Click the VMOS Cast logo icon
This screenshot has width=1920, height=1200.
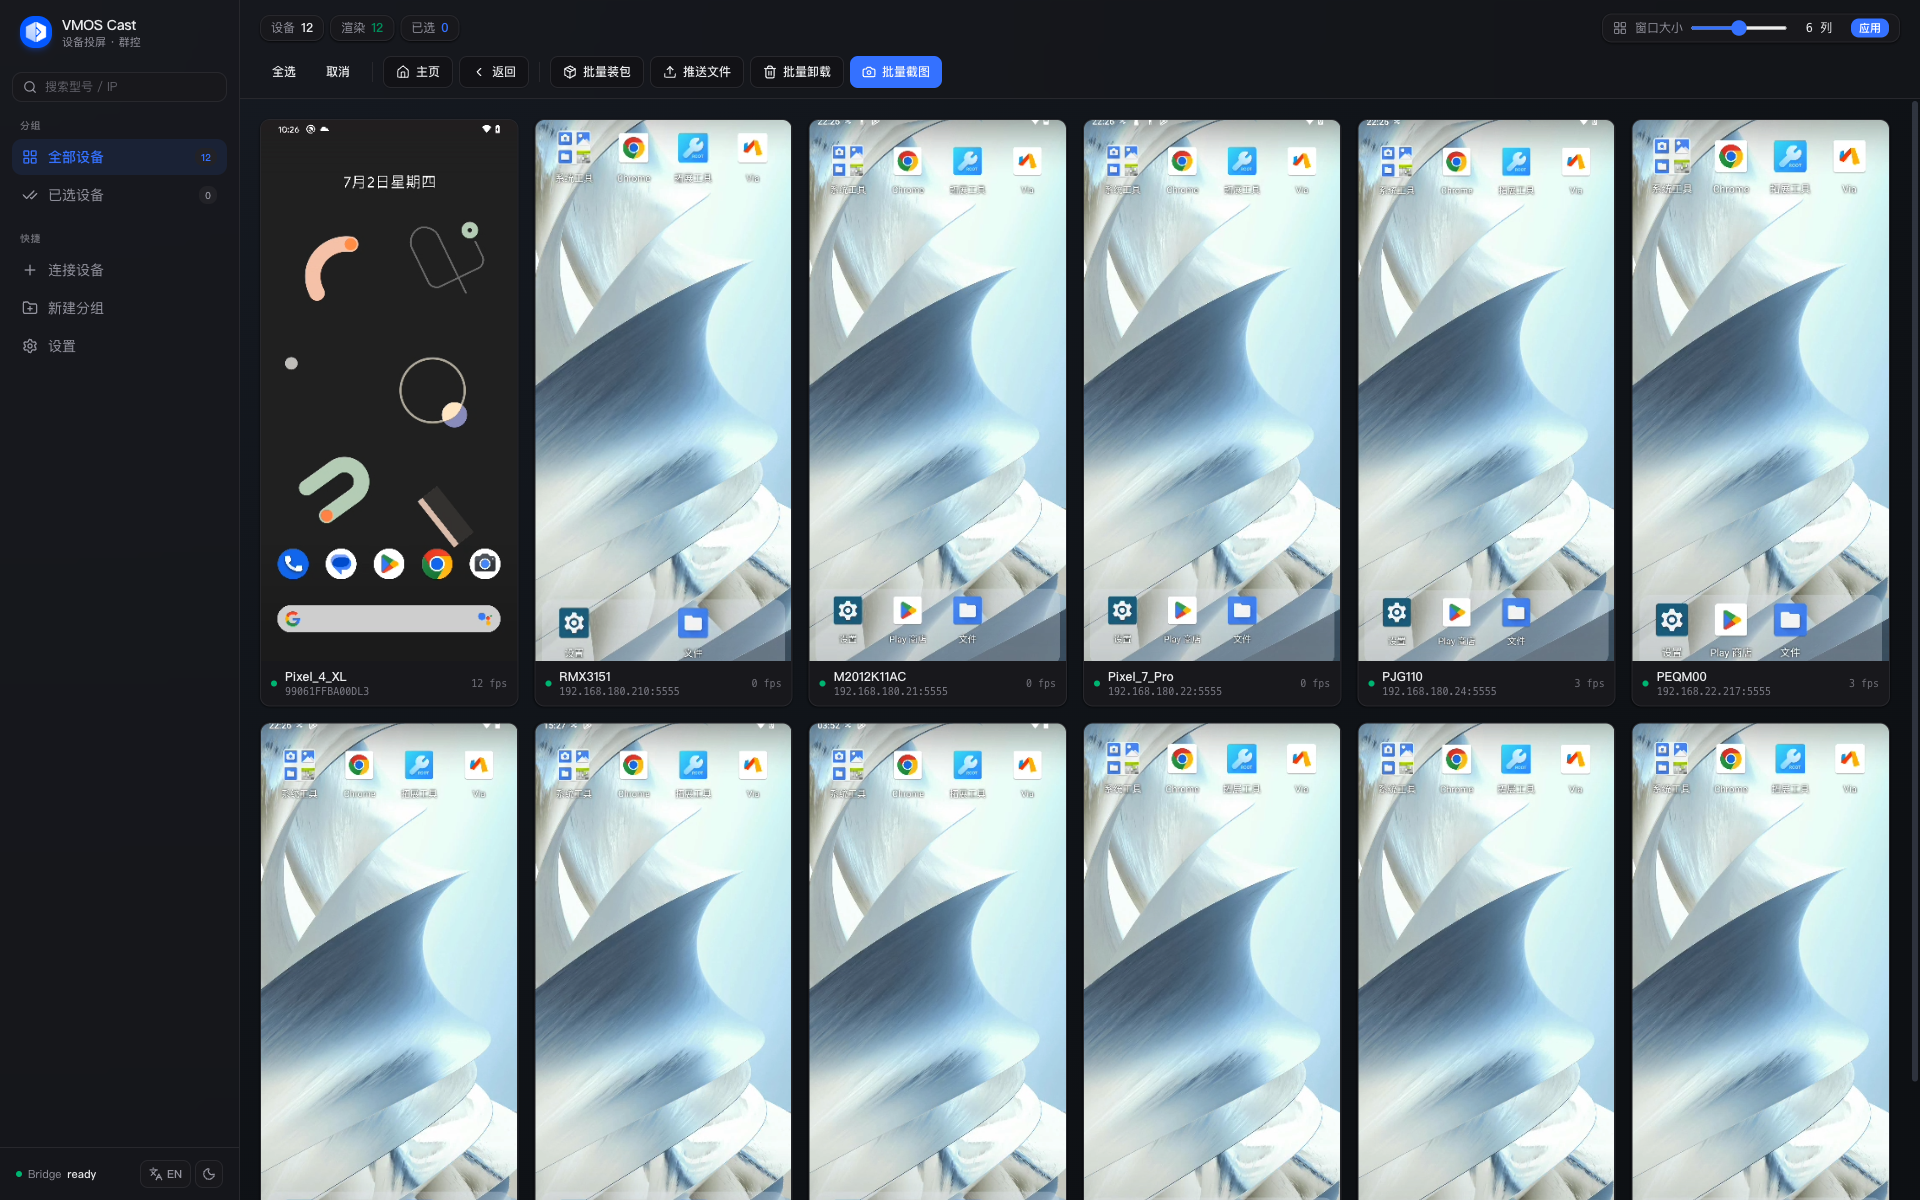tap(36, 32)
